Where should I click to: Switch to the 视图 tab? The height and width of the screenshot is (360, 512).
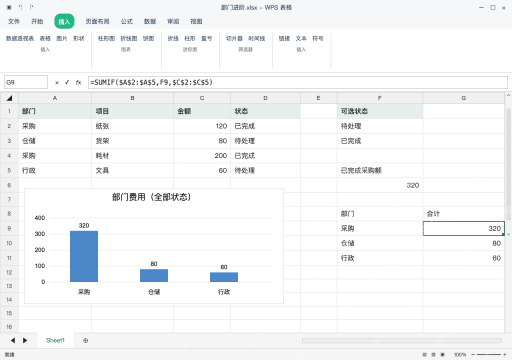coord(196,22)
